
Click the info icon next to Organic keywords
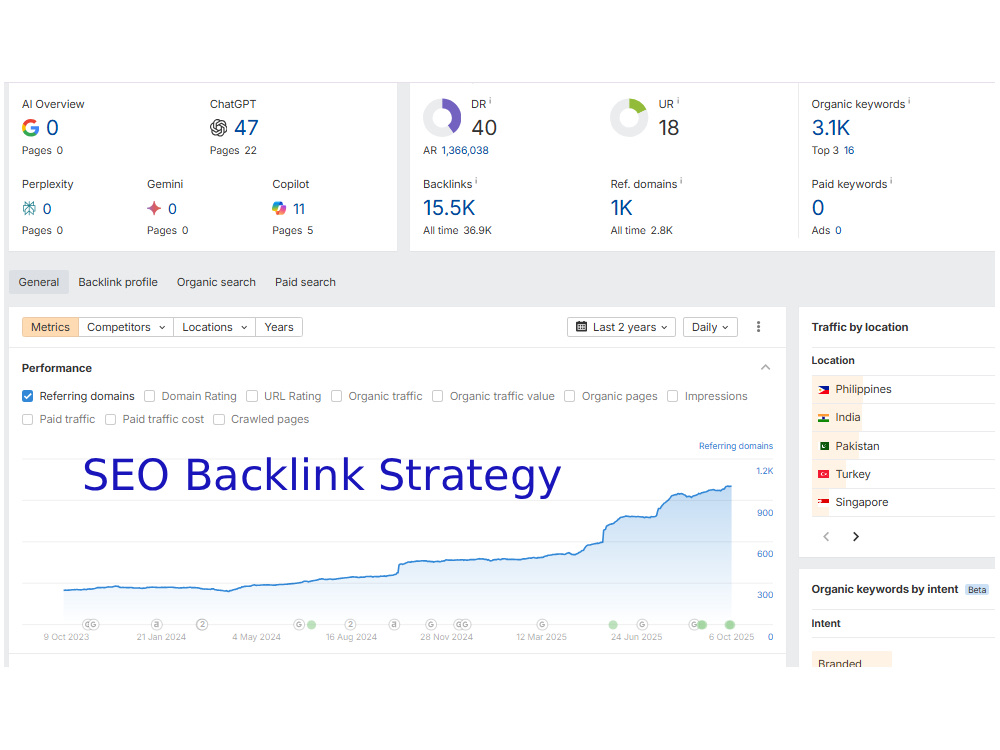pos(909,101)
